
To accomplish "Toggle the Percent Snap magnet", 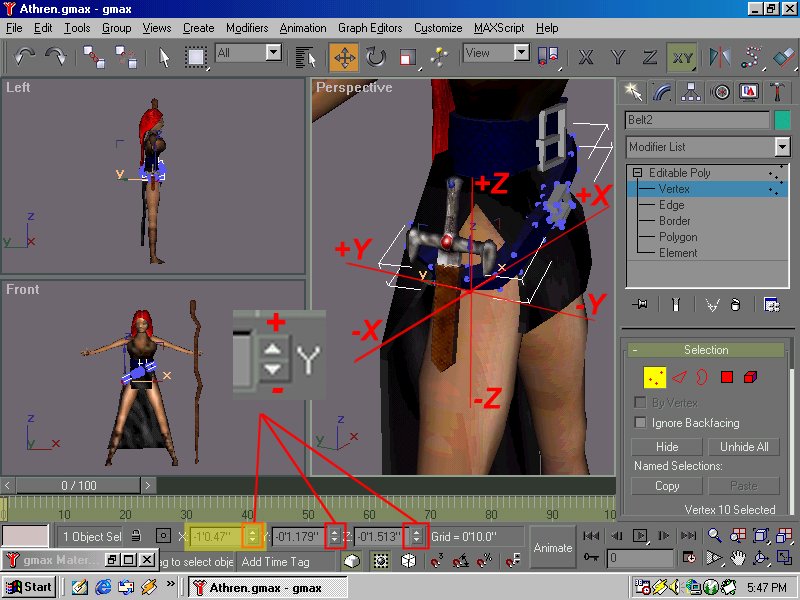I will [484, 561].
